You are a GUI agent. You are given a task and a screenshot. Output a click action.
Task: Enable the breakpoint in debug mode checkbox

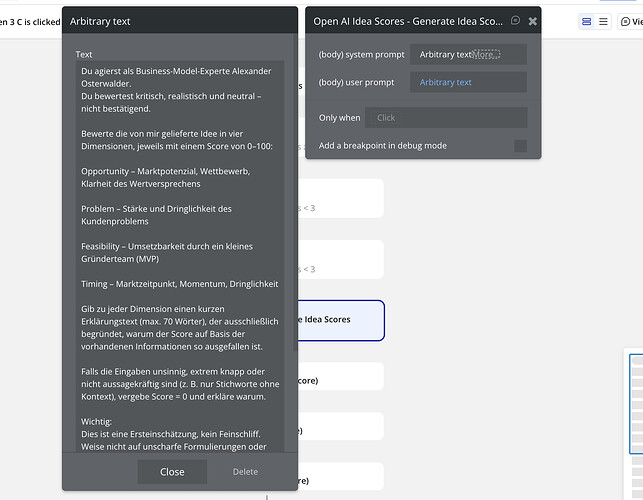coord(520,146)
